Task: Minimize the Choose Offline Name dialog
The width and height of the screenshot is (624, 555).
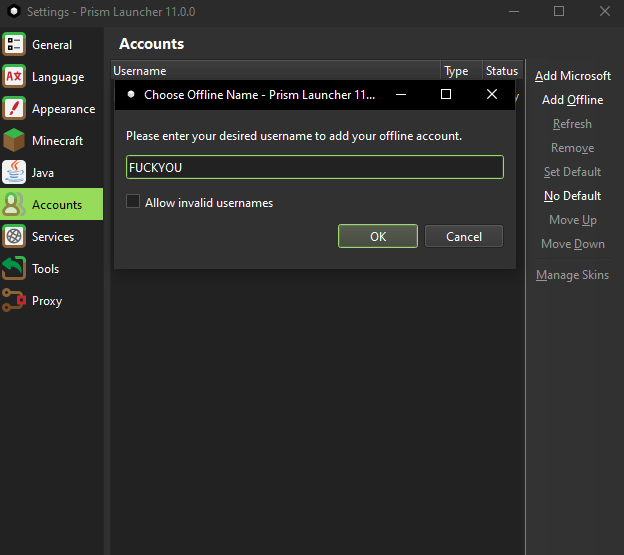Action: tap(401, 94)
